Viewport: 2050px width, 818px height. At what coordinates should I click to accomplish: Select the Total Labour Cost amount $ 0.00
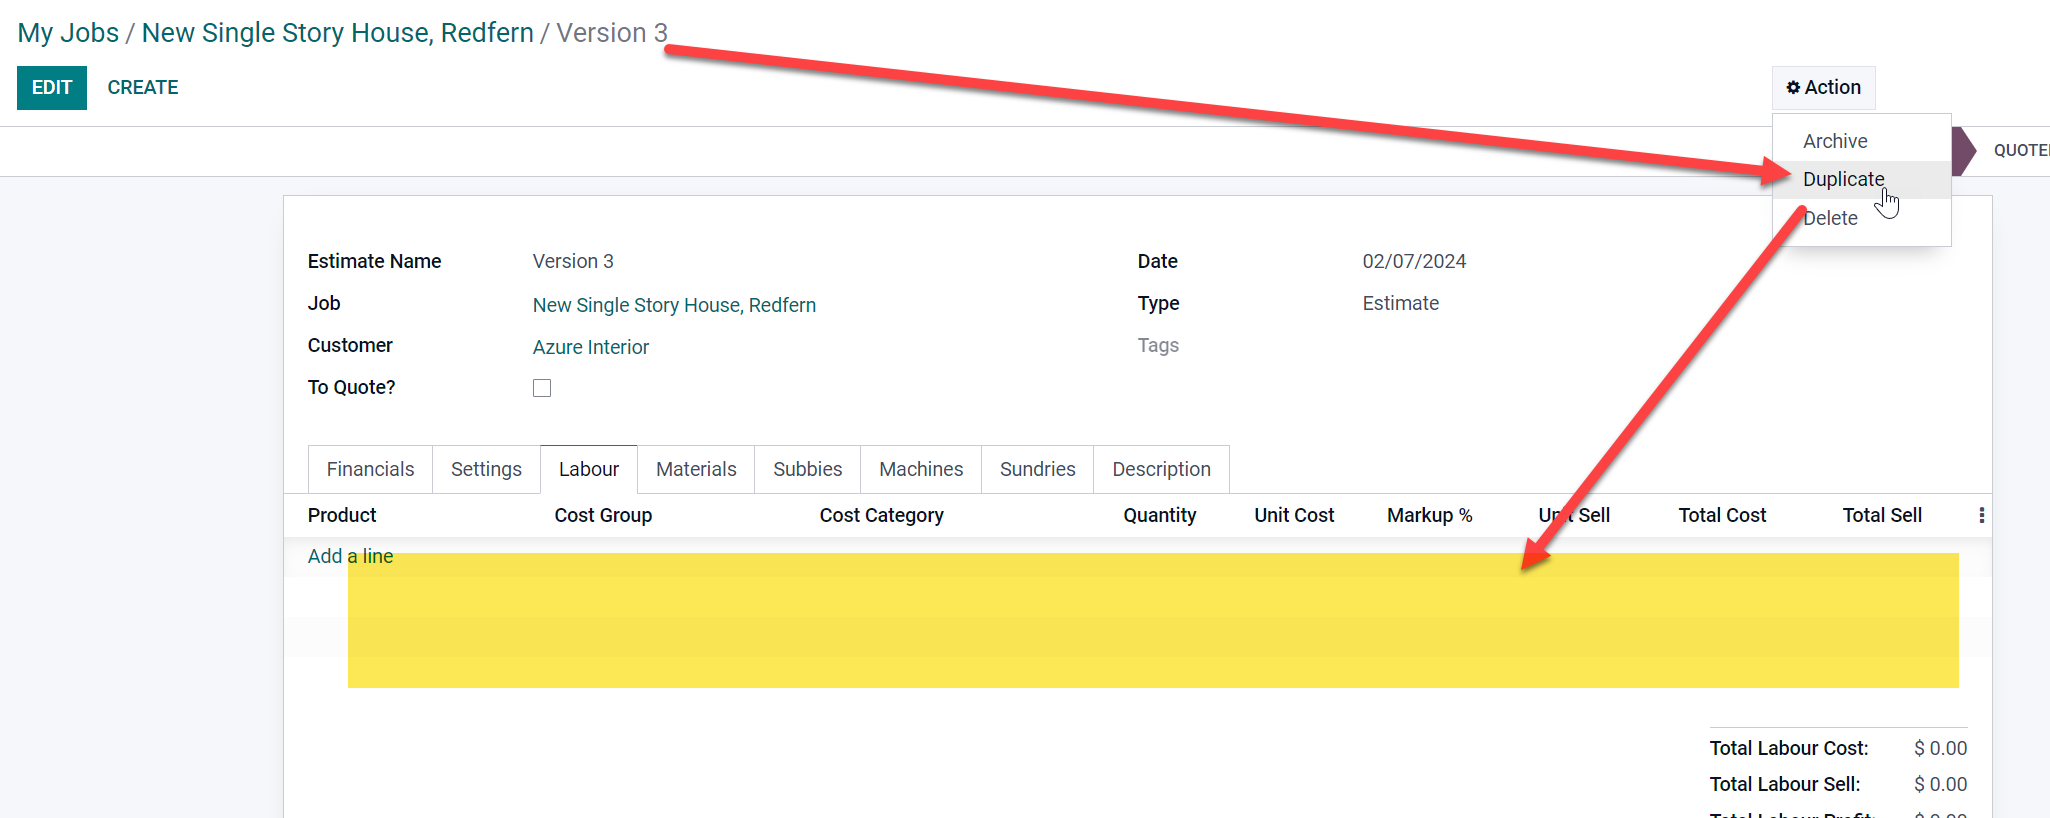(x=1940, y=748)
